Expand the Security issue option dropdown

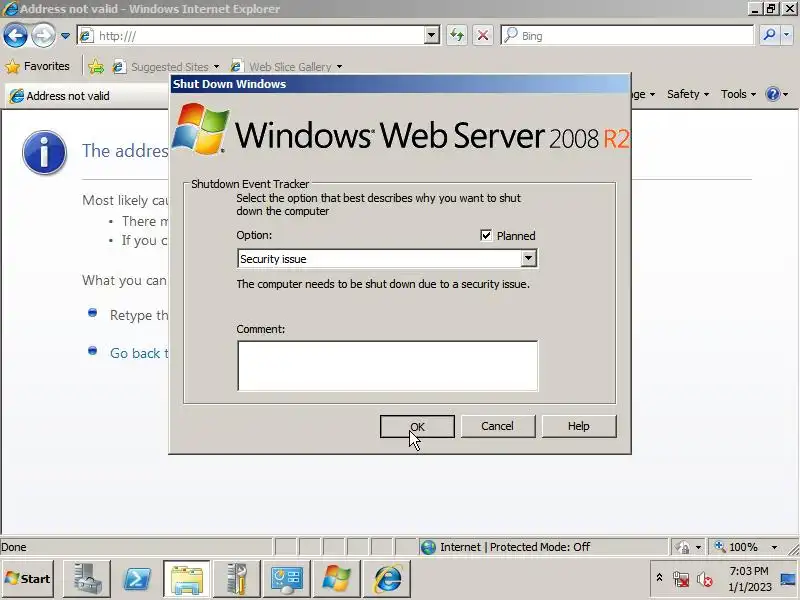click(x=529, y=259)
